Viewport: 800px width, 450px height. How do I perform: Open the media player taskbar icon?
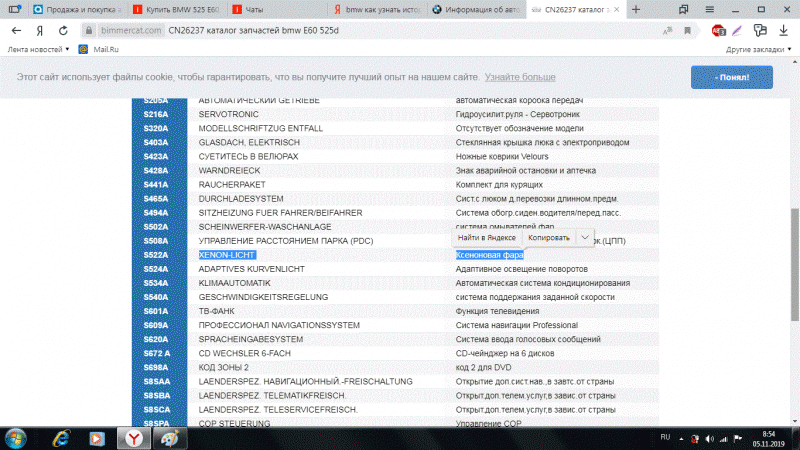tap(96, 439)
